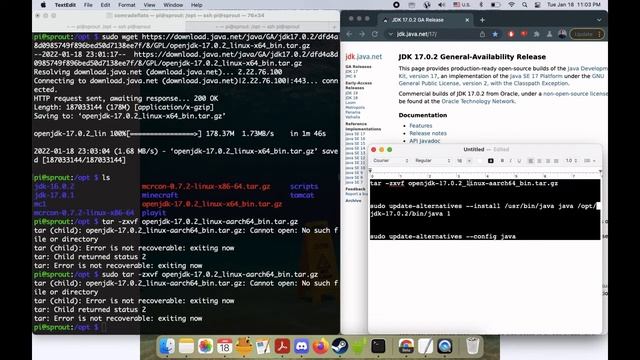640x360 pixels.
Task: Open the Regular typeface dropdown
Action: tap(433, 161)
